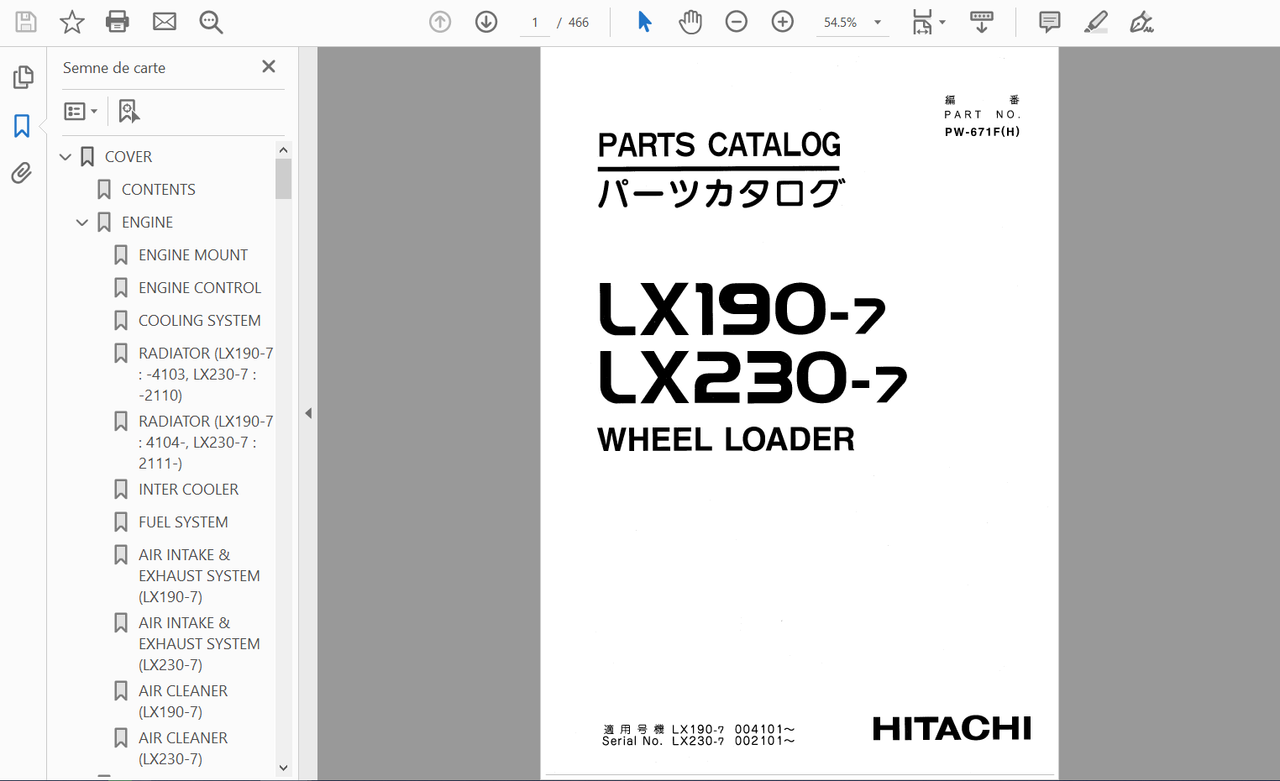
Task: Click the find current bookmark icon
Action: click(x=129, y=111)
